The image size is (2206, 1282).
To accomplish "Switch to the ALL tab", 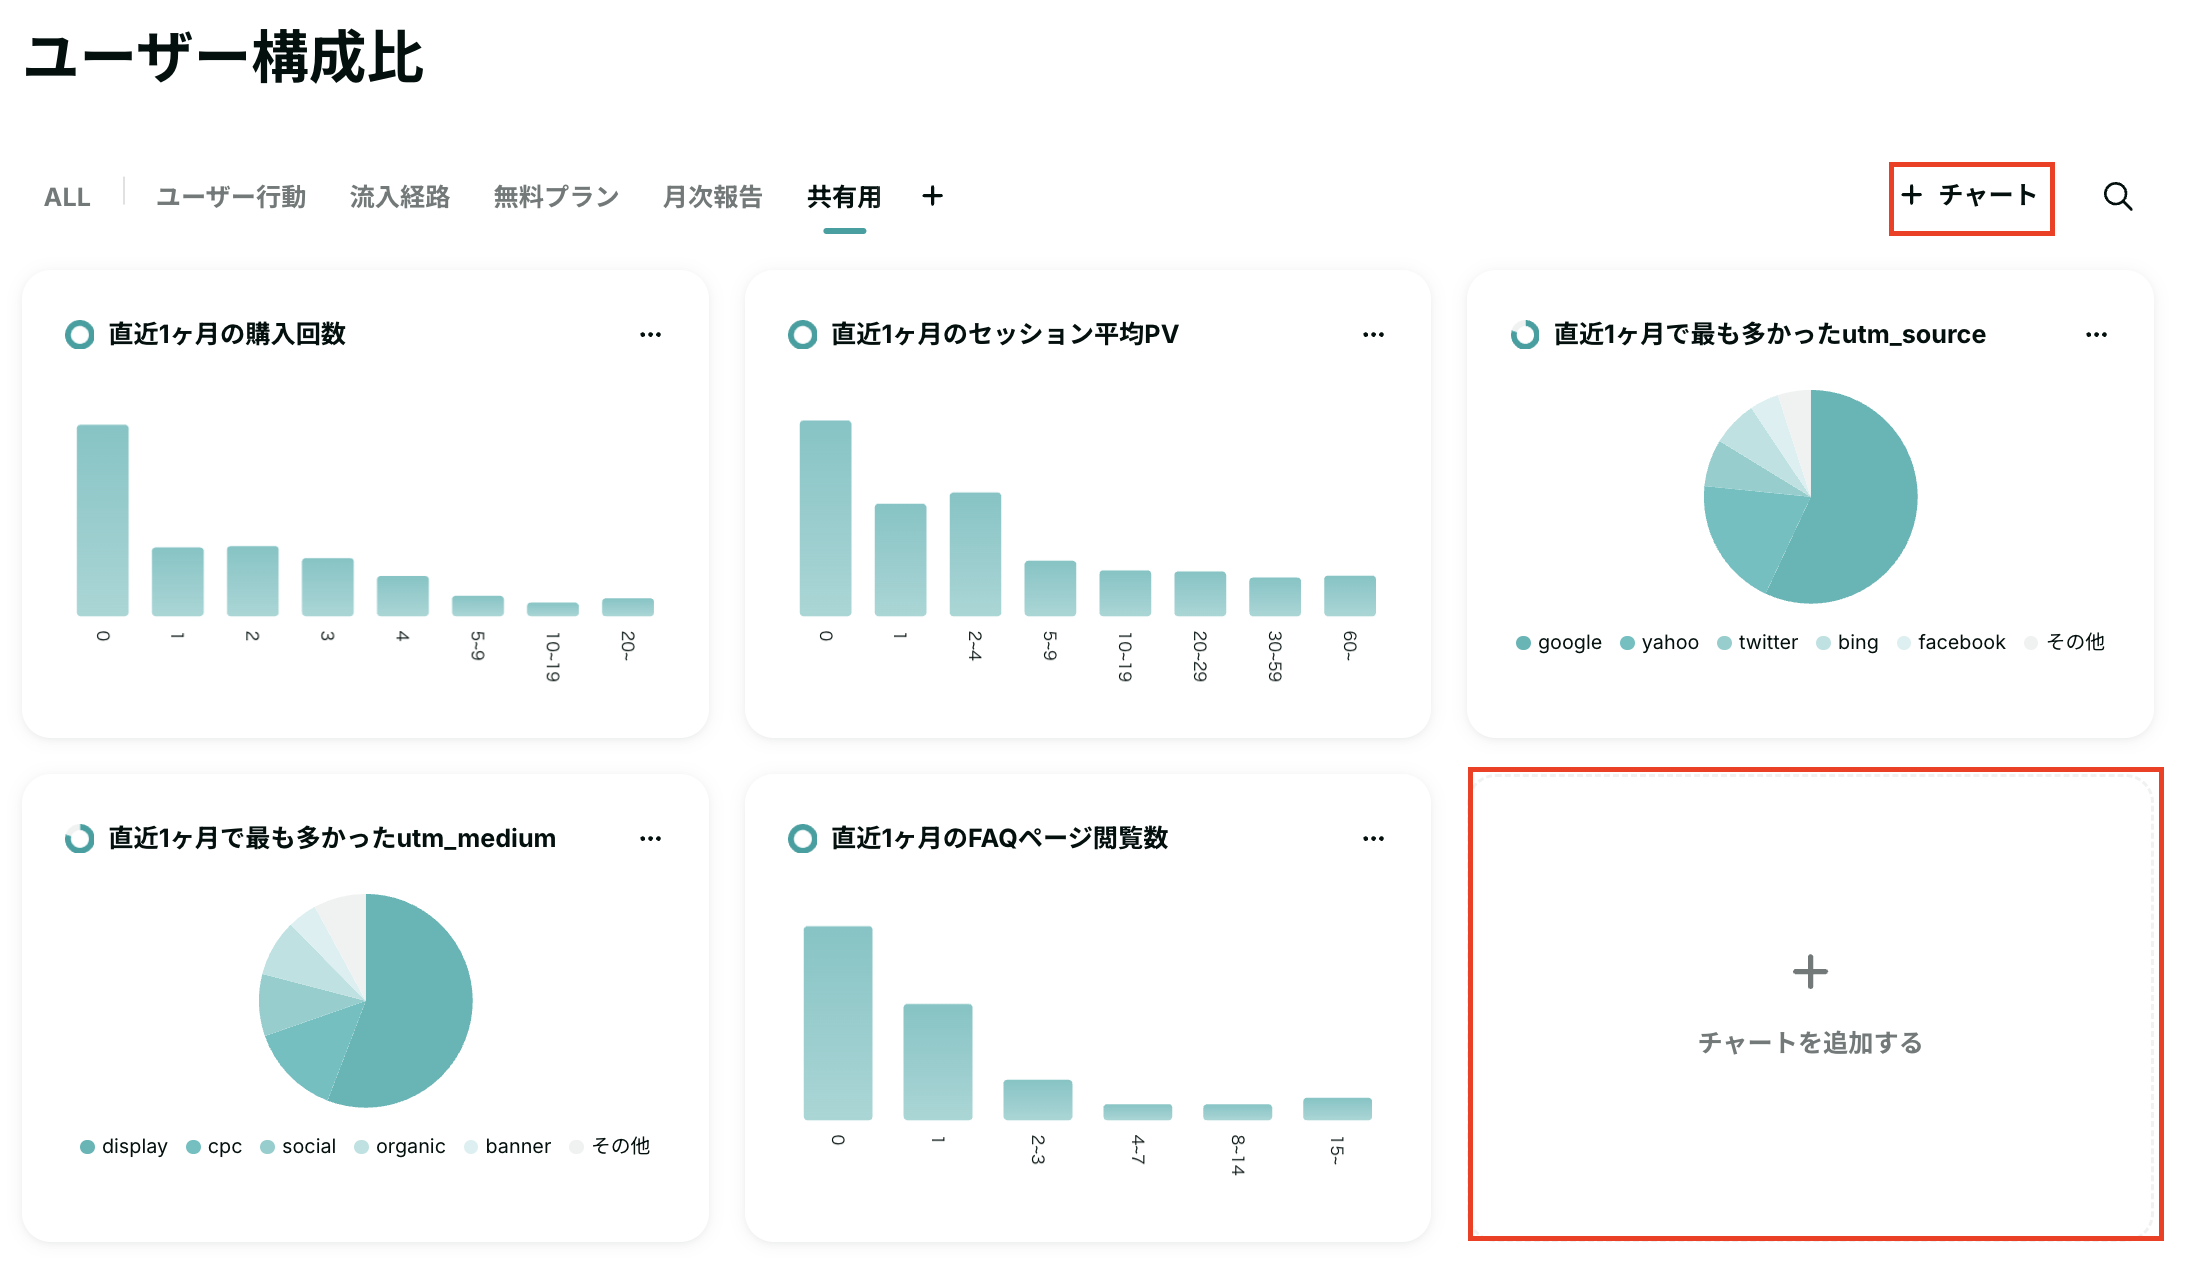I will point(67,197).
